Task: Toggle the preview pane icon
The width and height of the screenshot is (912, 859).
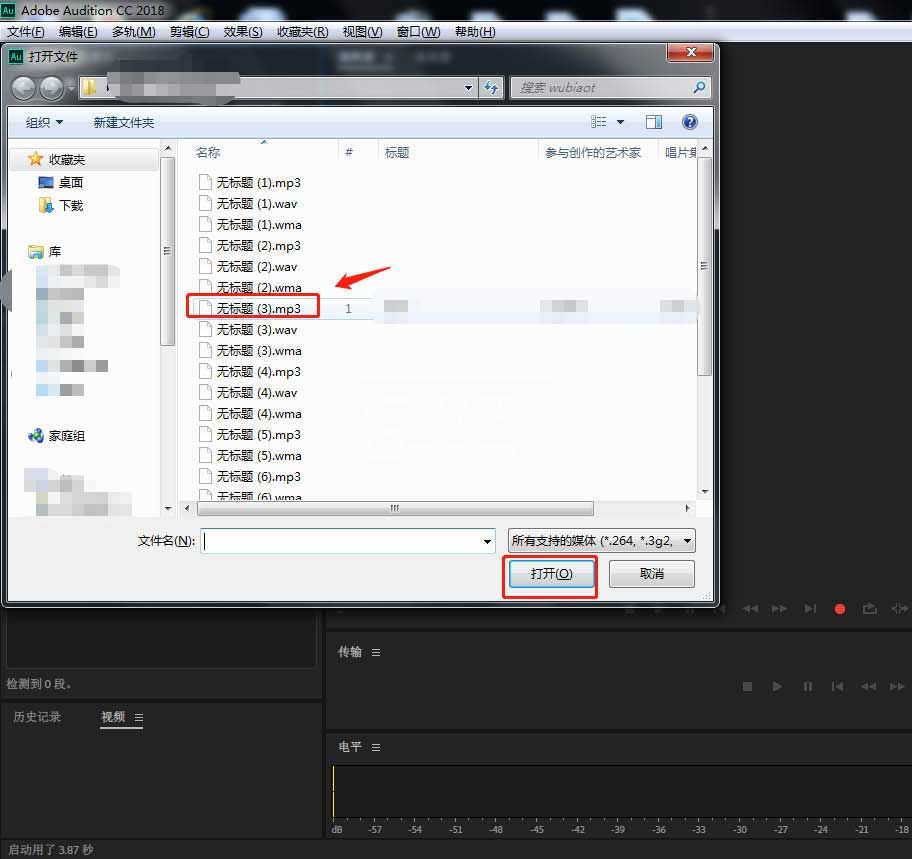Action: (x=654, y=122)
